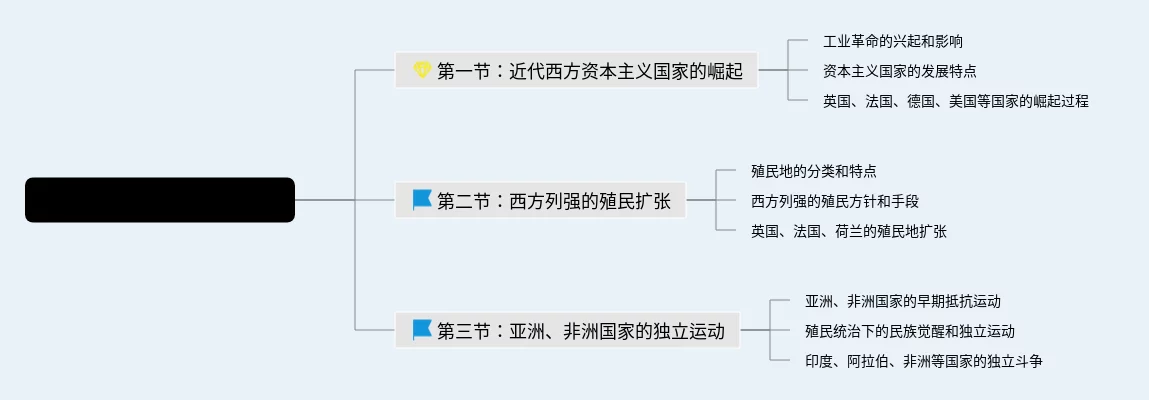Select subtopic 英国、法国、荷兰的殖民地扩张
Screen dimensions: 1149x400
click(849, 232)
